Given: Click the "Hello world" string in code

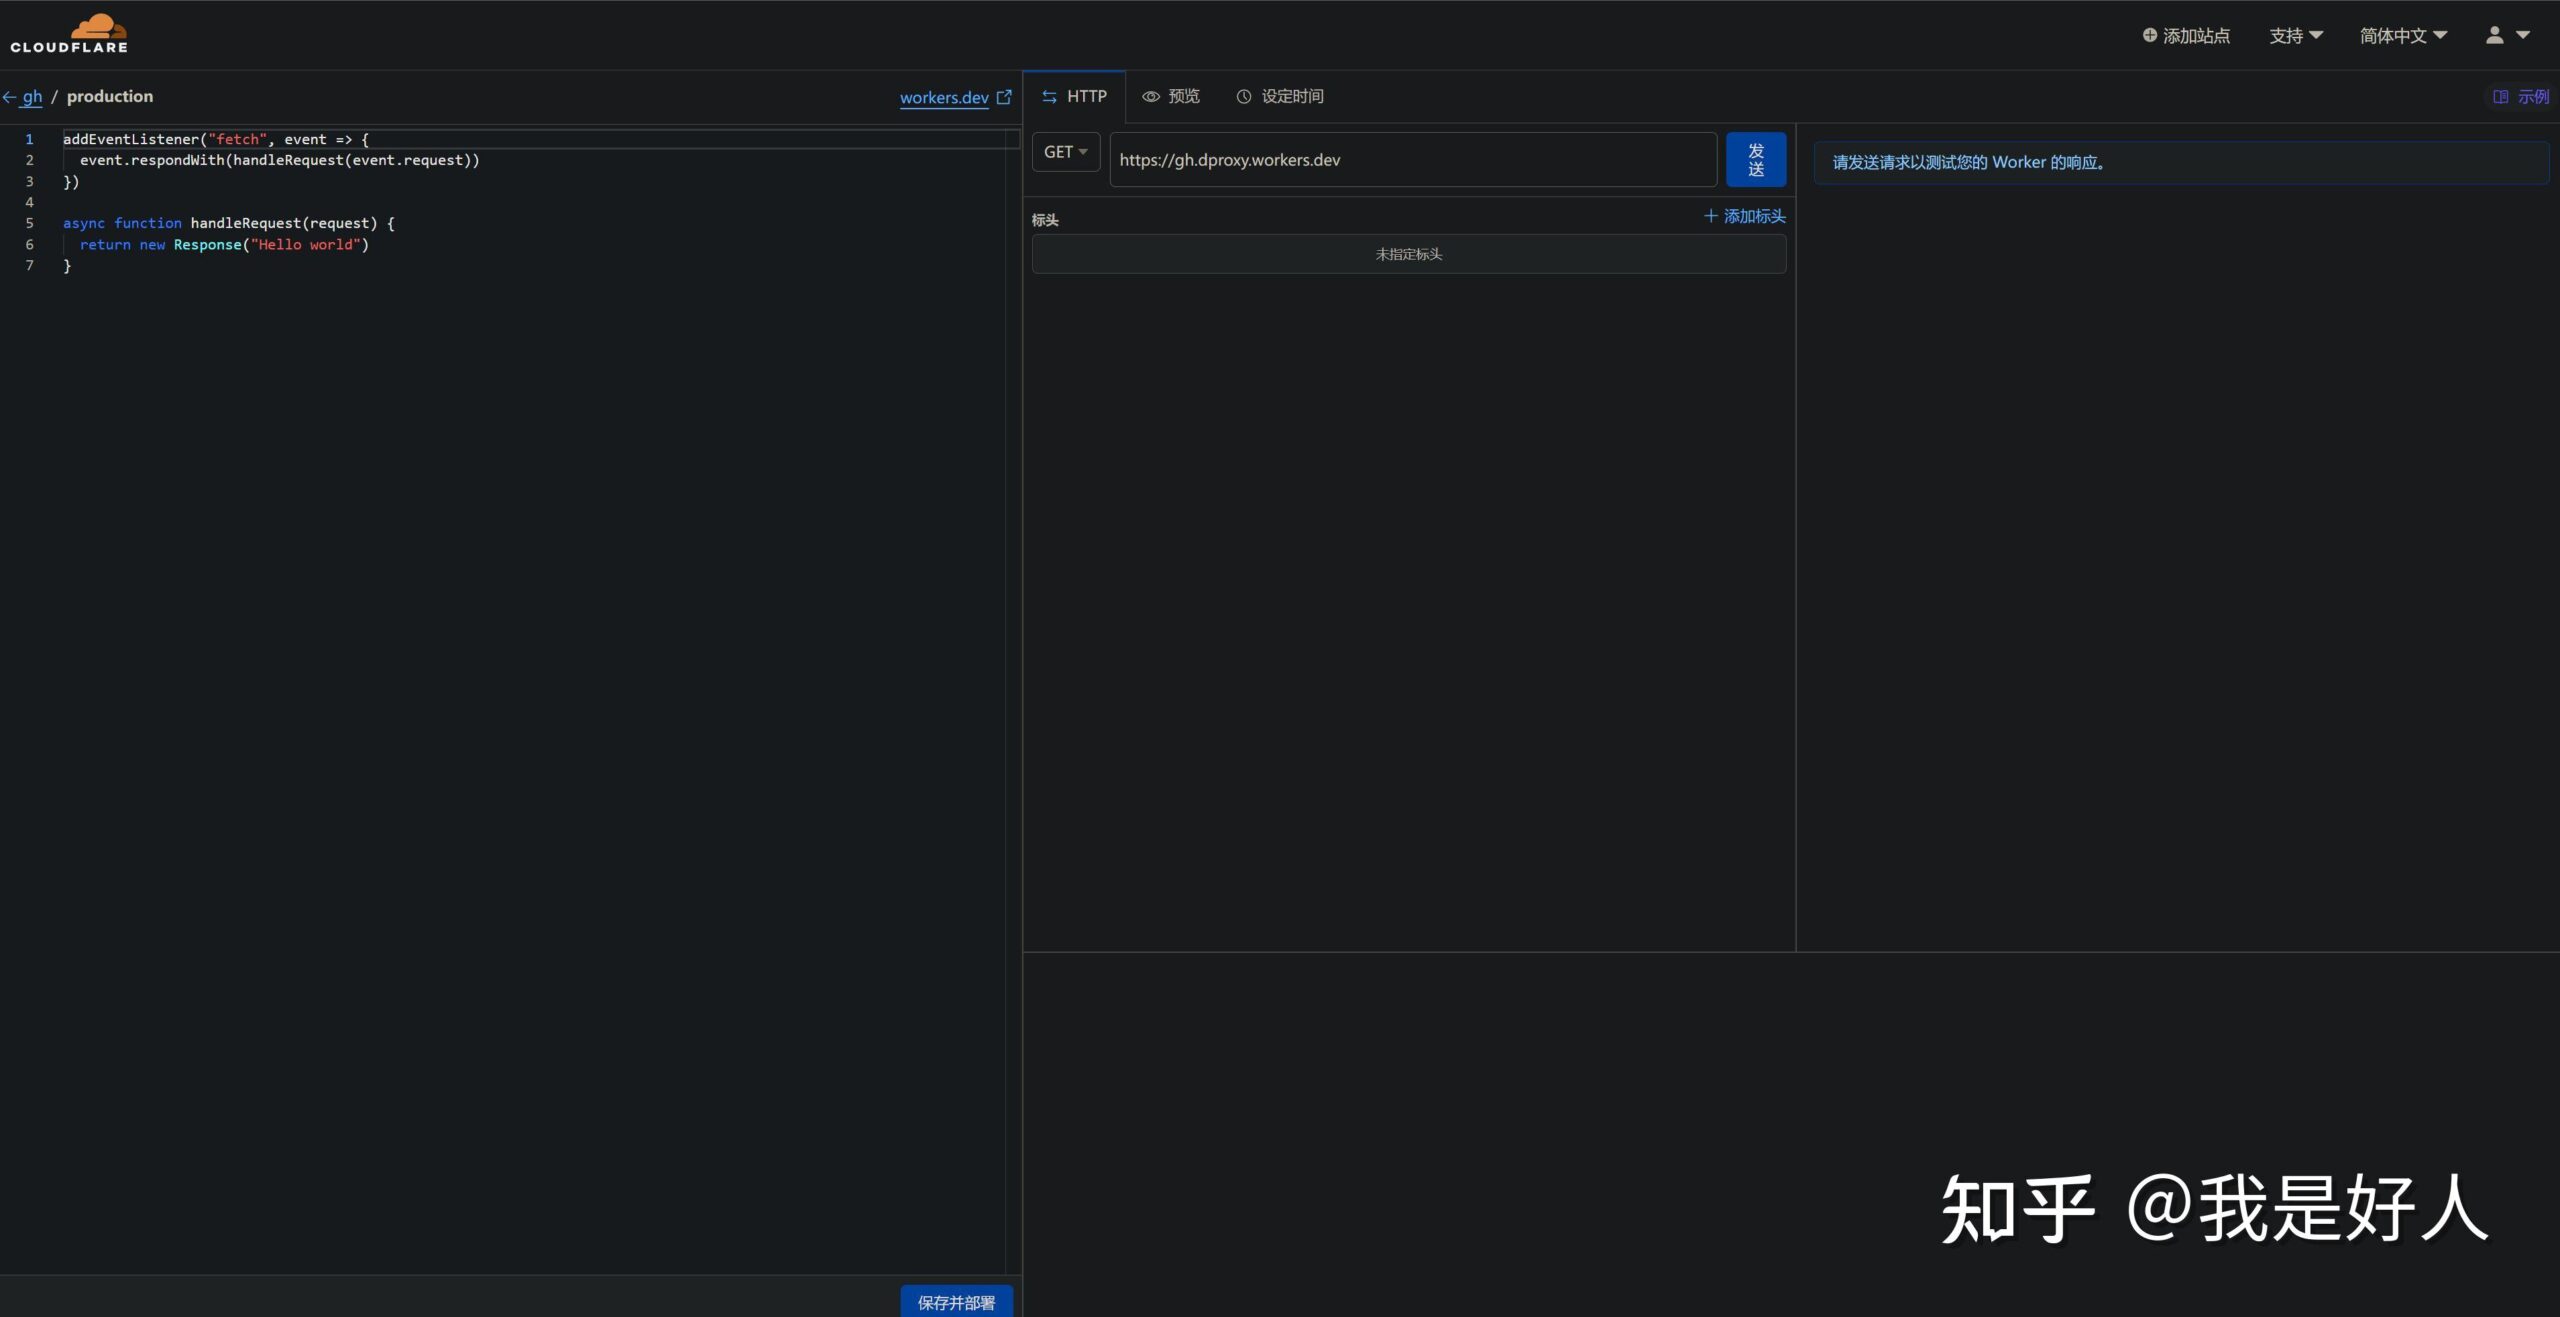Looking at the screenshot, I should coord(305,244).
